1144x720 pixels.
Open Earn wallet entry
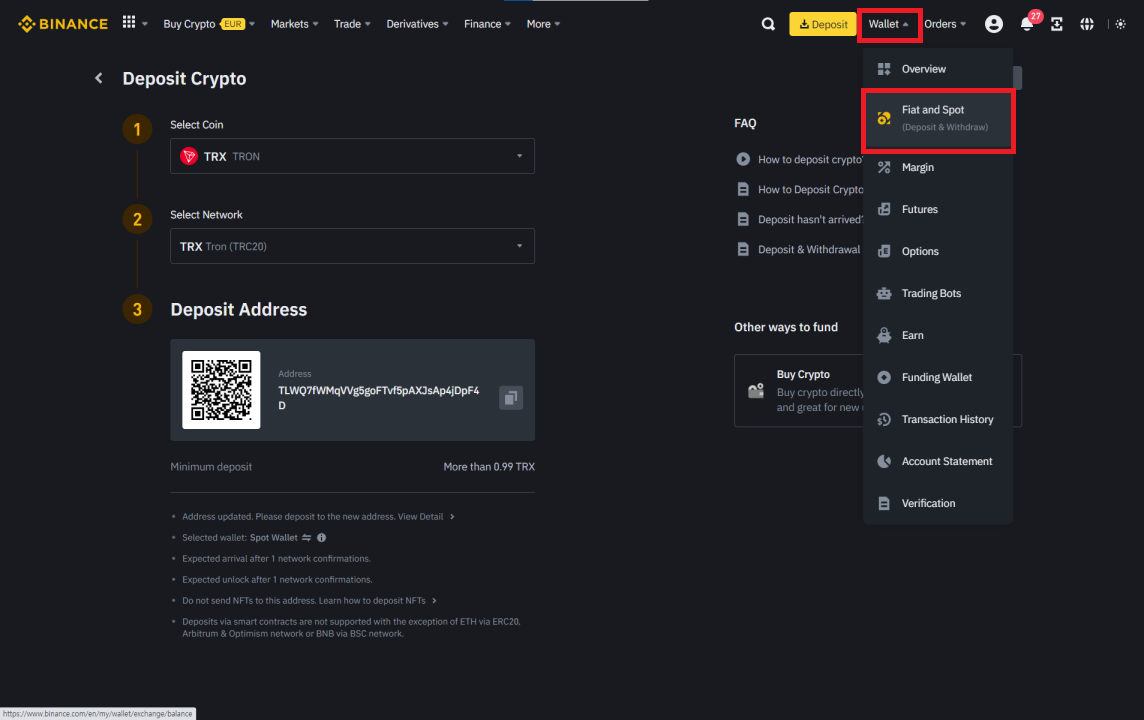click(938, 336)
